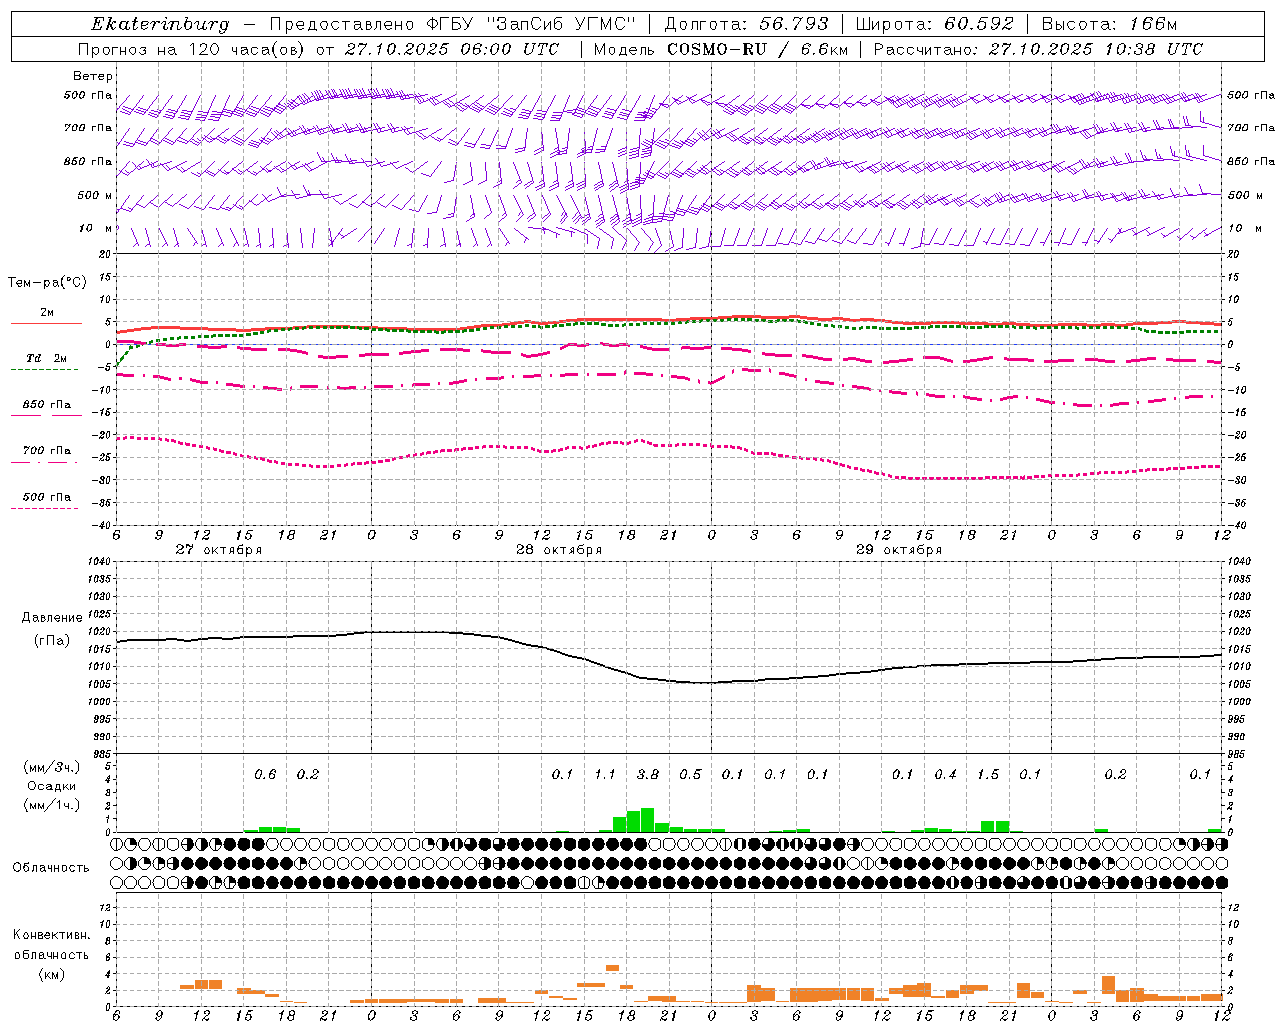
Task: Click the 28 октября date label
Action: click(x=559, y=550)
